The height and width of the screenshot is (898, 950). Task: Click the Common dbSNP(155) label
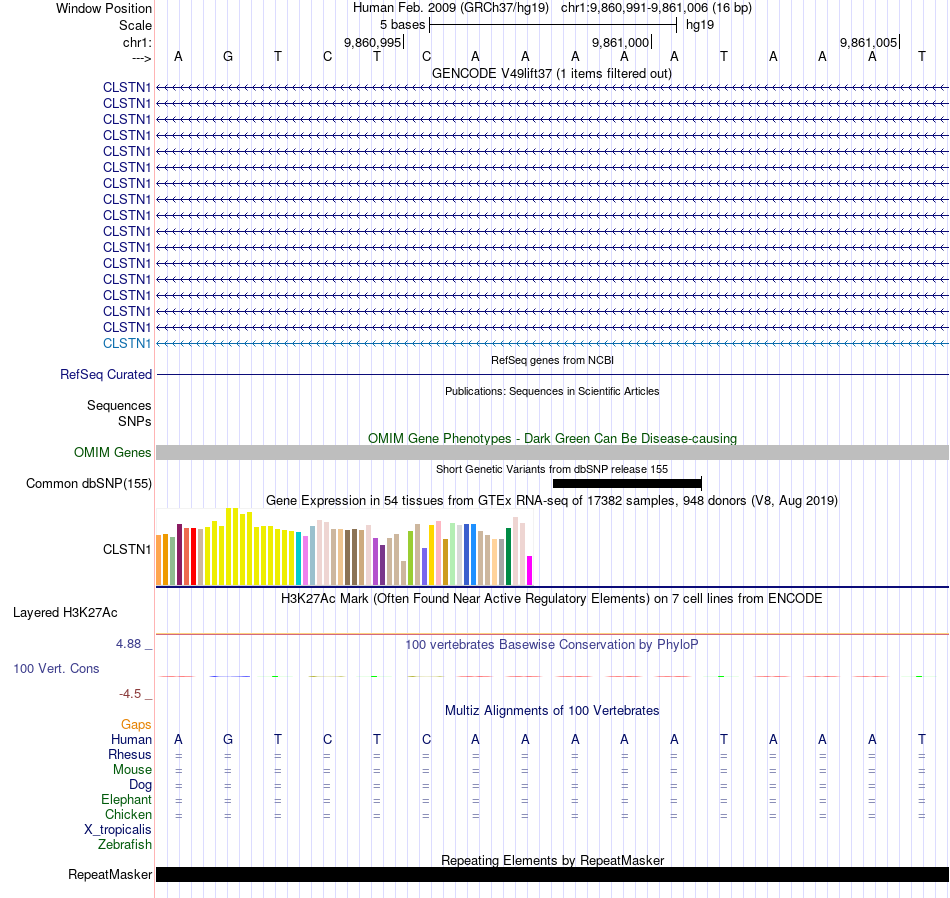89,484
